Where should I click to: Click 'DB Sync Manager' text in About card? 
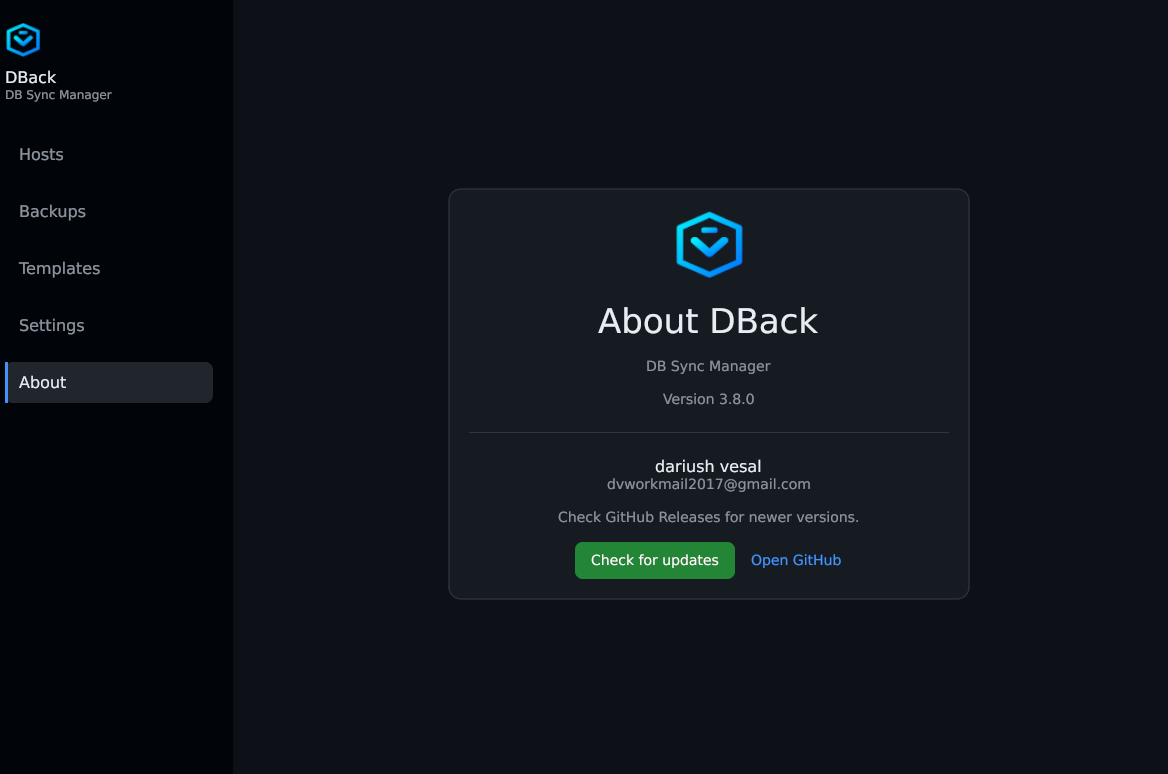pos(708,367)
